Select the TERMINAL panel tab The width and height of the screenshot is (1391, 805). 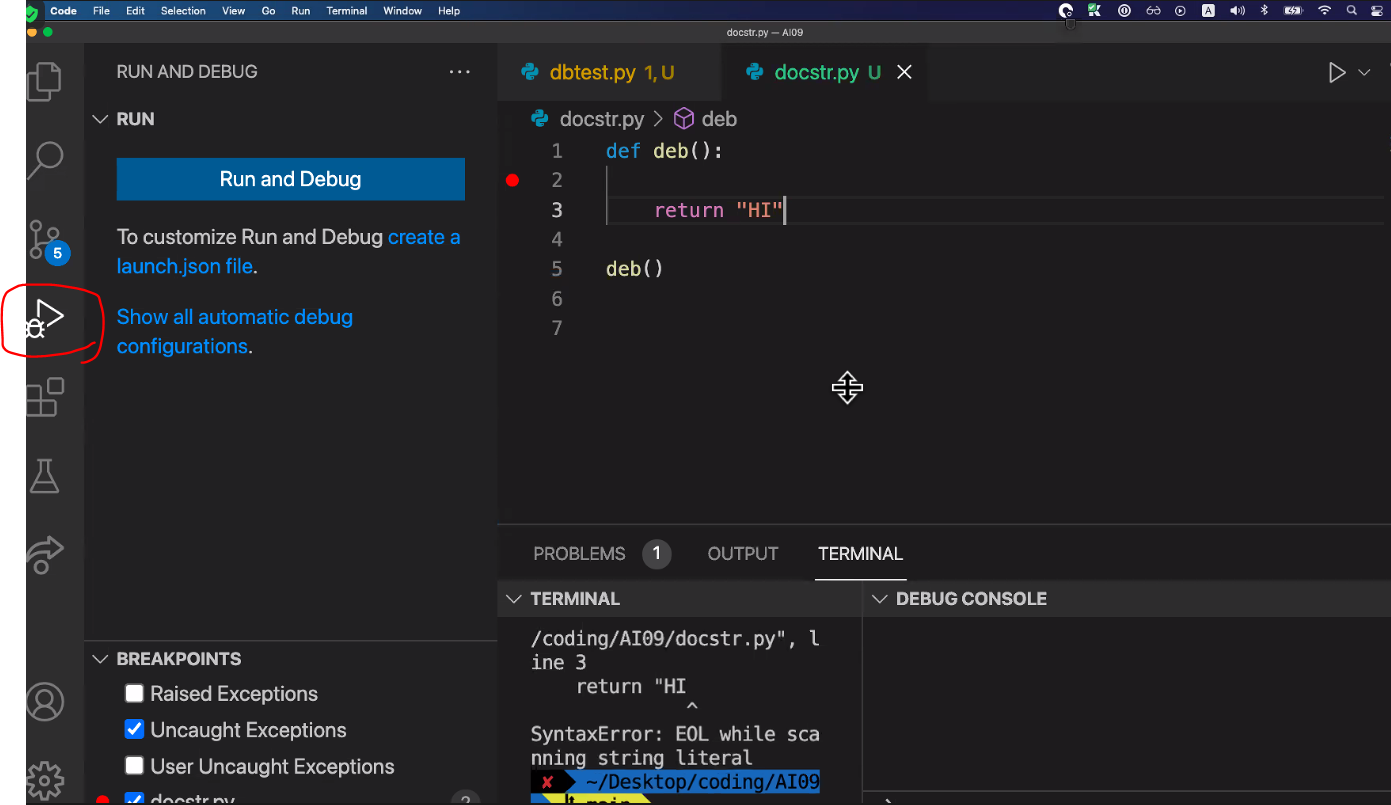(860, 554)
